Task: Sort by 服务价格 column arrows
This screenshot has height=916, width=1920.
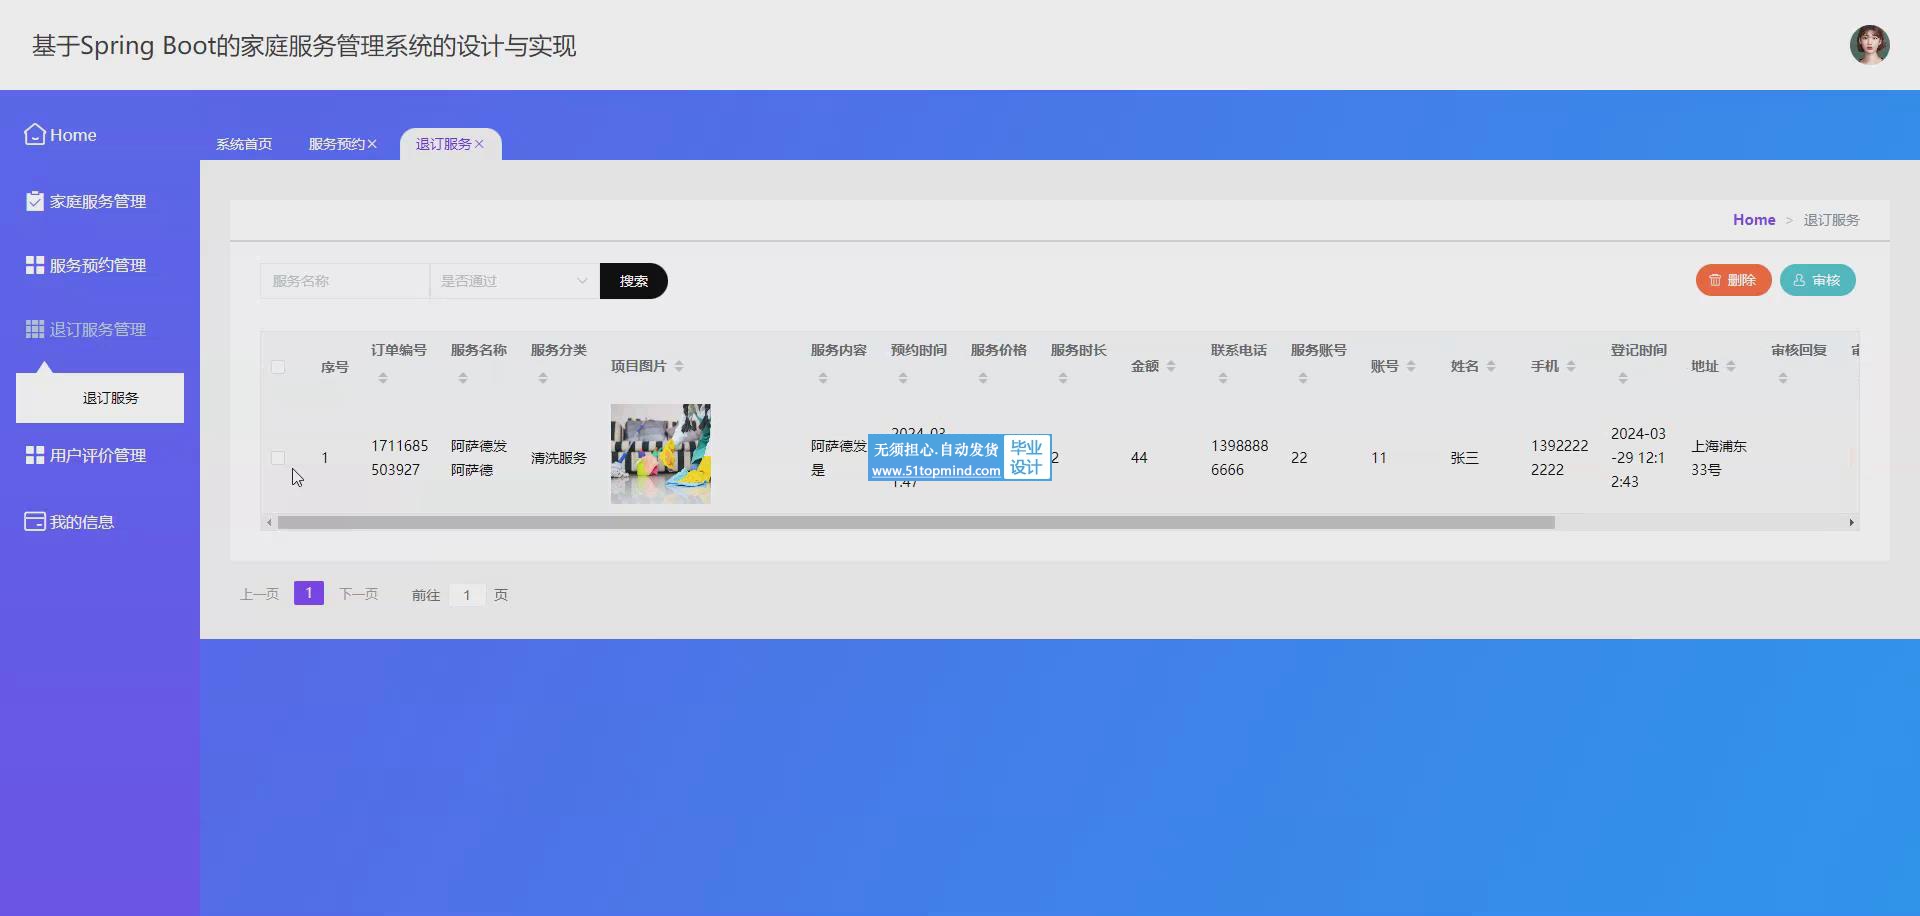Action: tap(983, 378)
